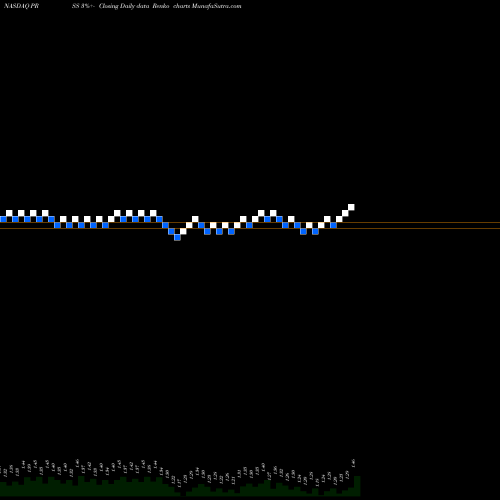Select the lowest blue Renko brick
The width and height of the screenshot is (500, 500).
[177, 237]
